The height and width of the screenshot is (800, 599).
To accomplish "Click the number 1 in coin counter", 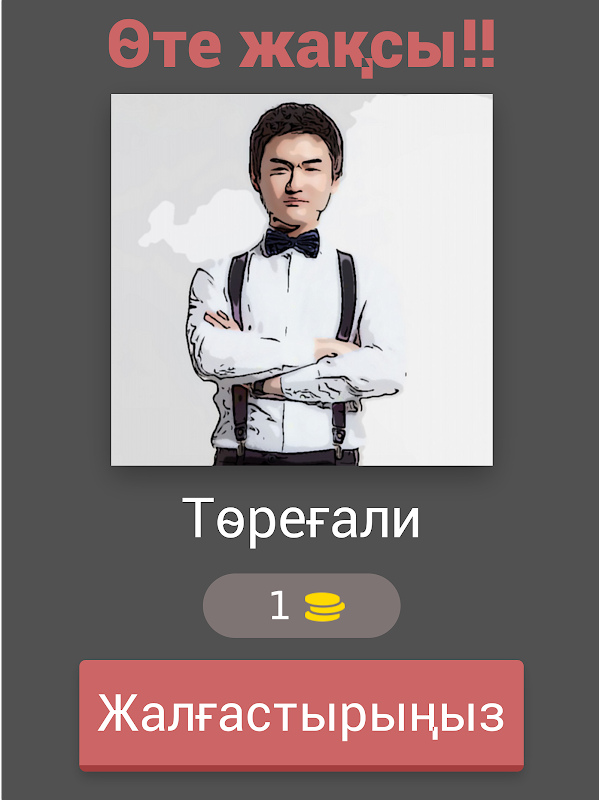I will pos(279,606).
